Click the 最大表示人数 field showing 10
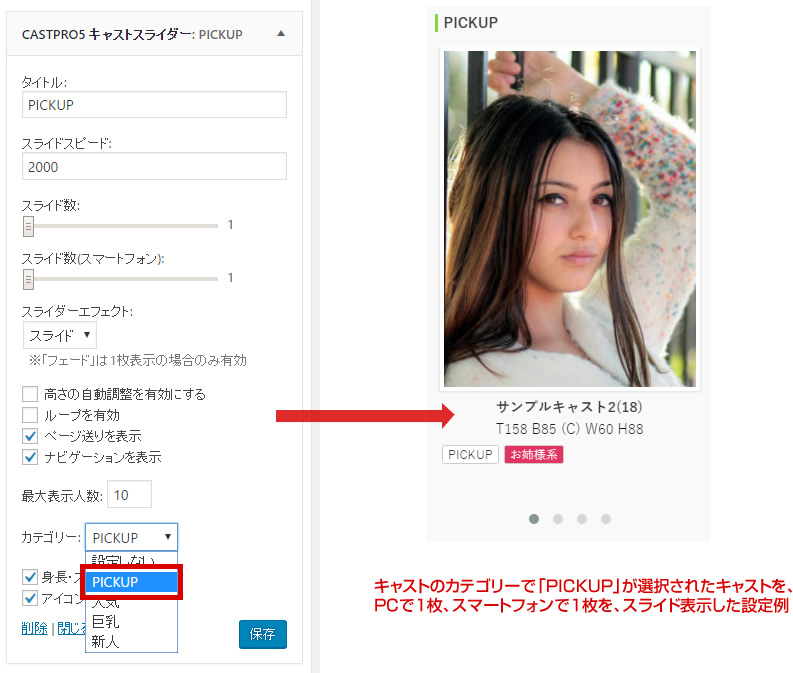This screenshot has width=793, height=673. click(129, 495)
